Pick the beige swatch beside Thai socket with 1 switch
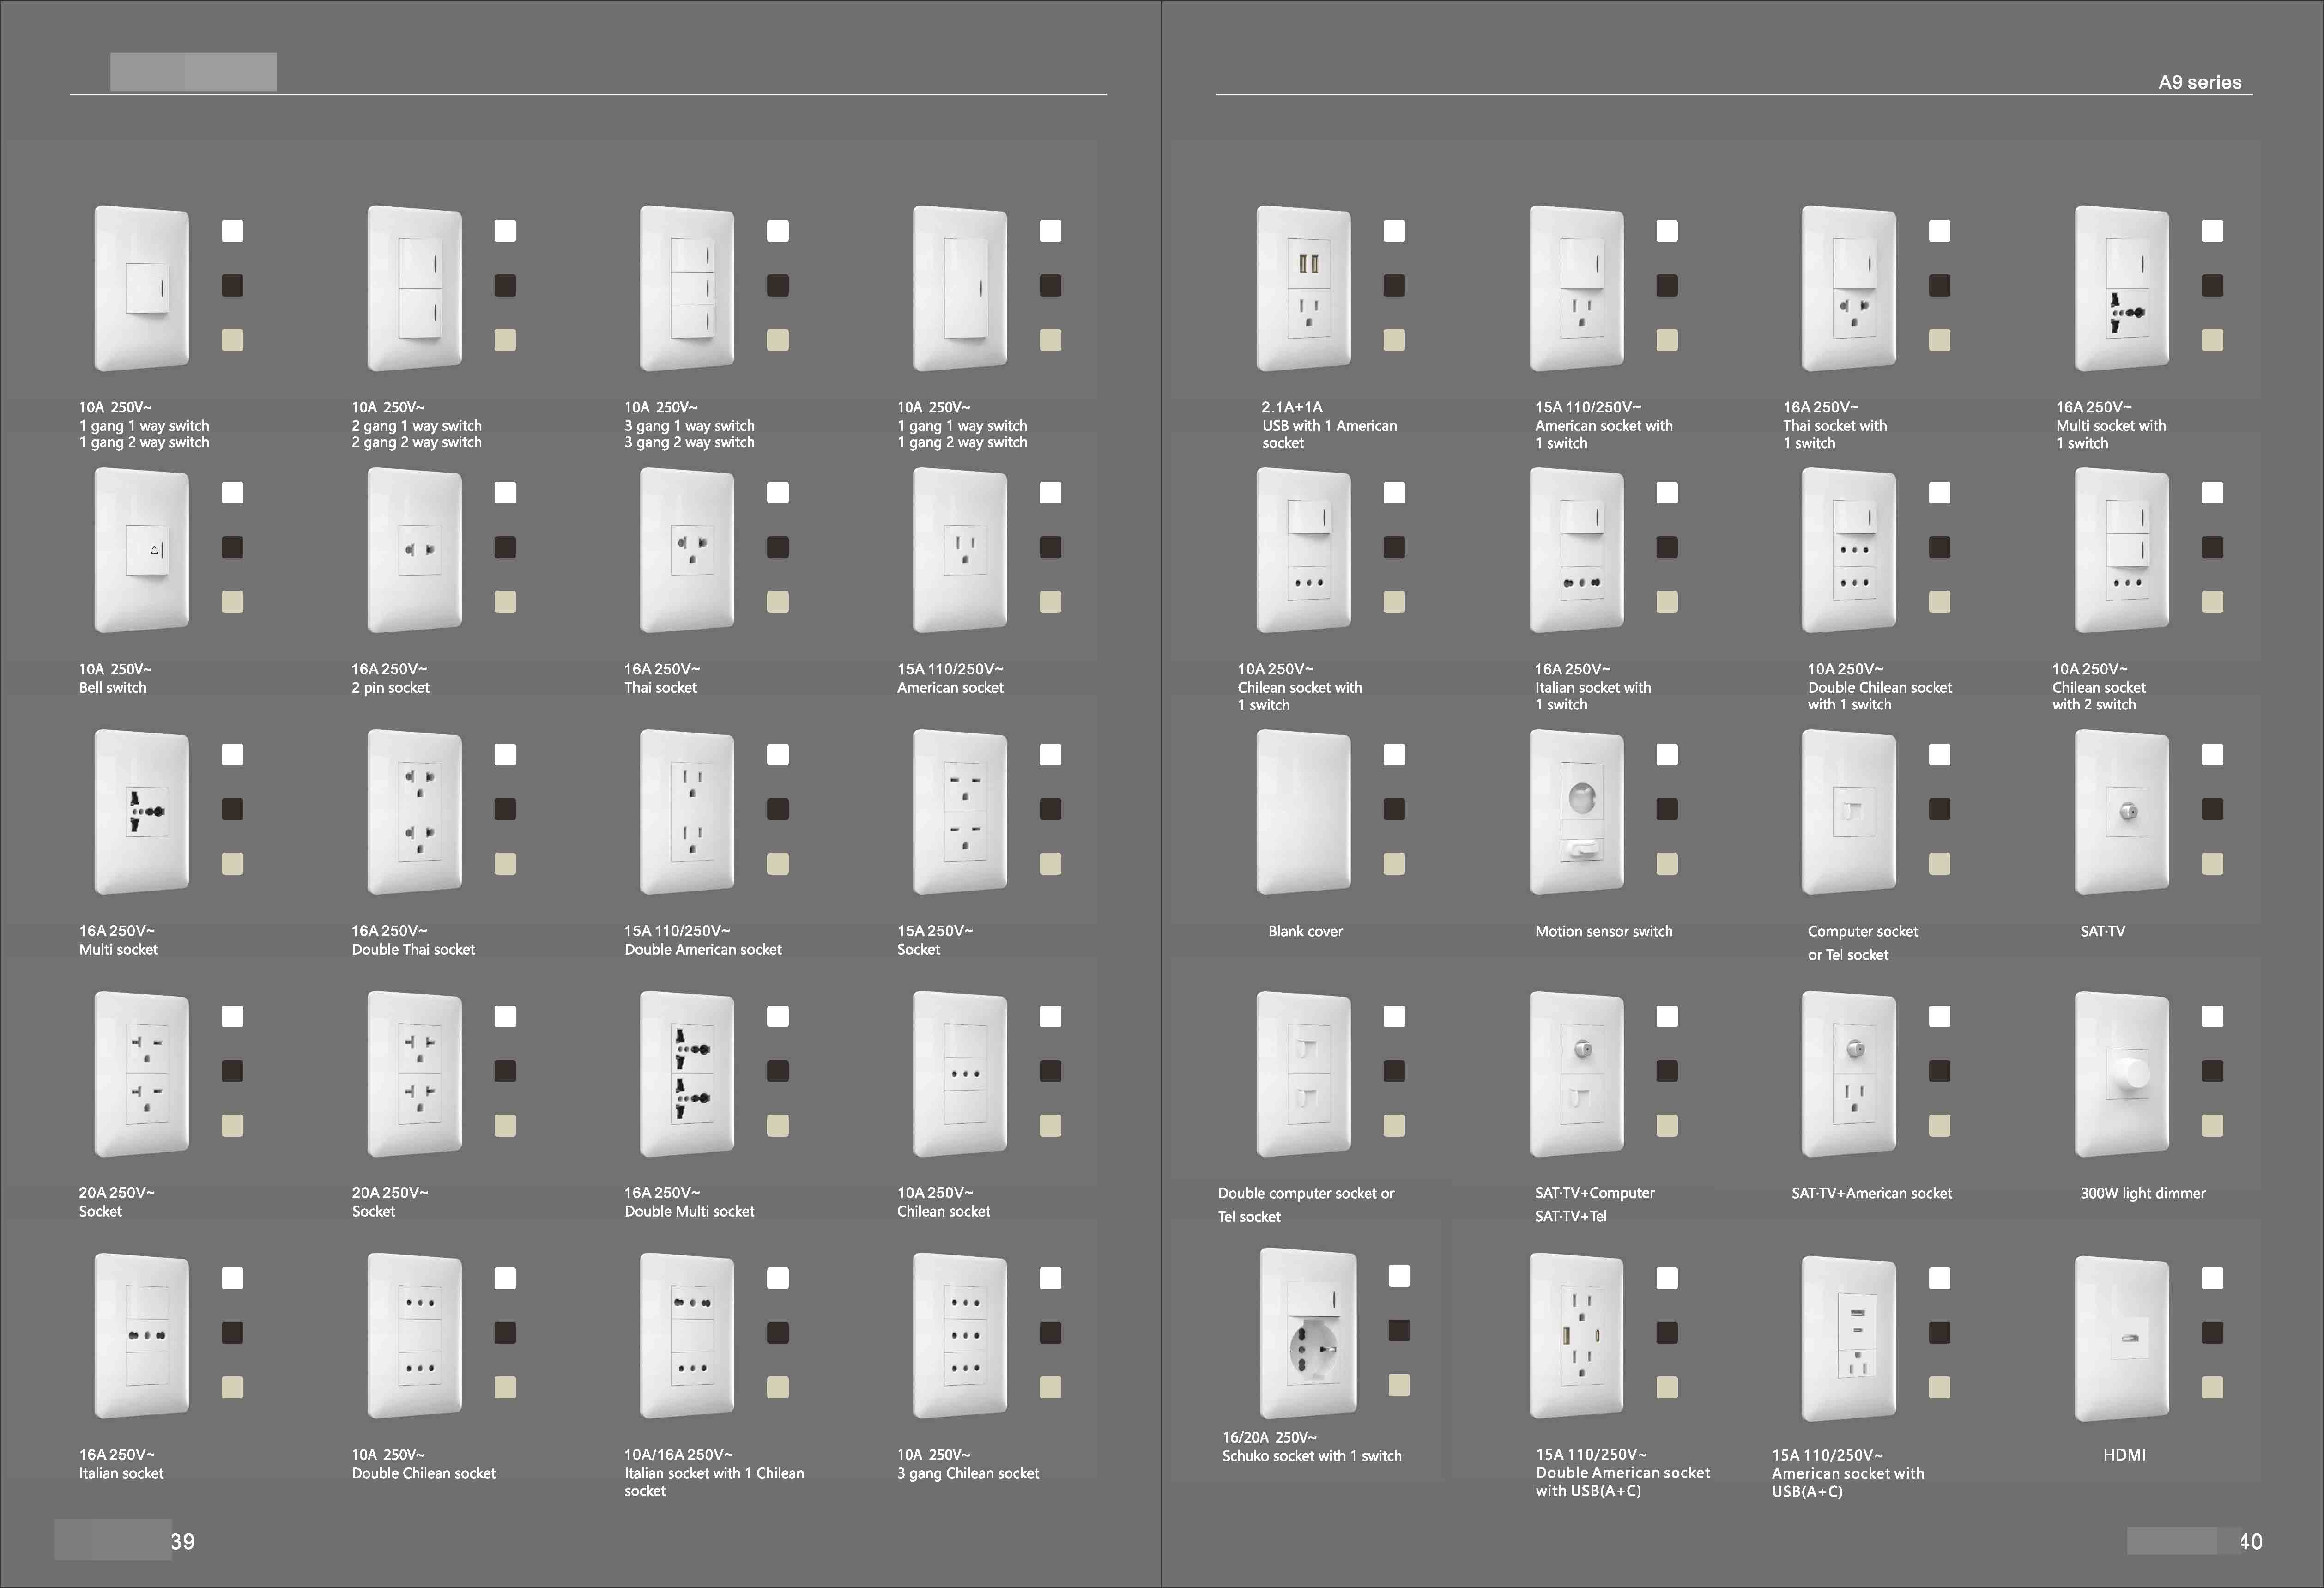This screenshot has height=1588, width=2324. [x=1939, y=340]
